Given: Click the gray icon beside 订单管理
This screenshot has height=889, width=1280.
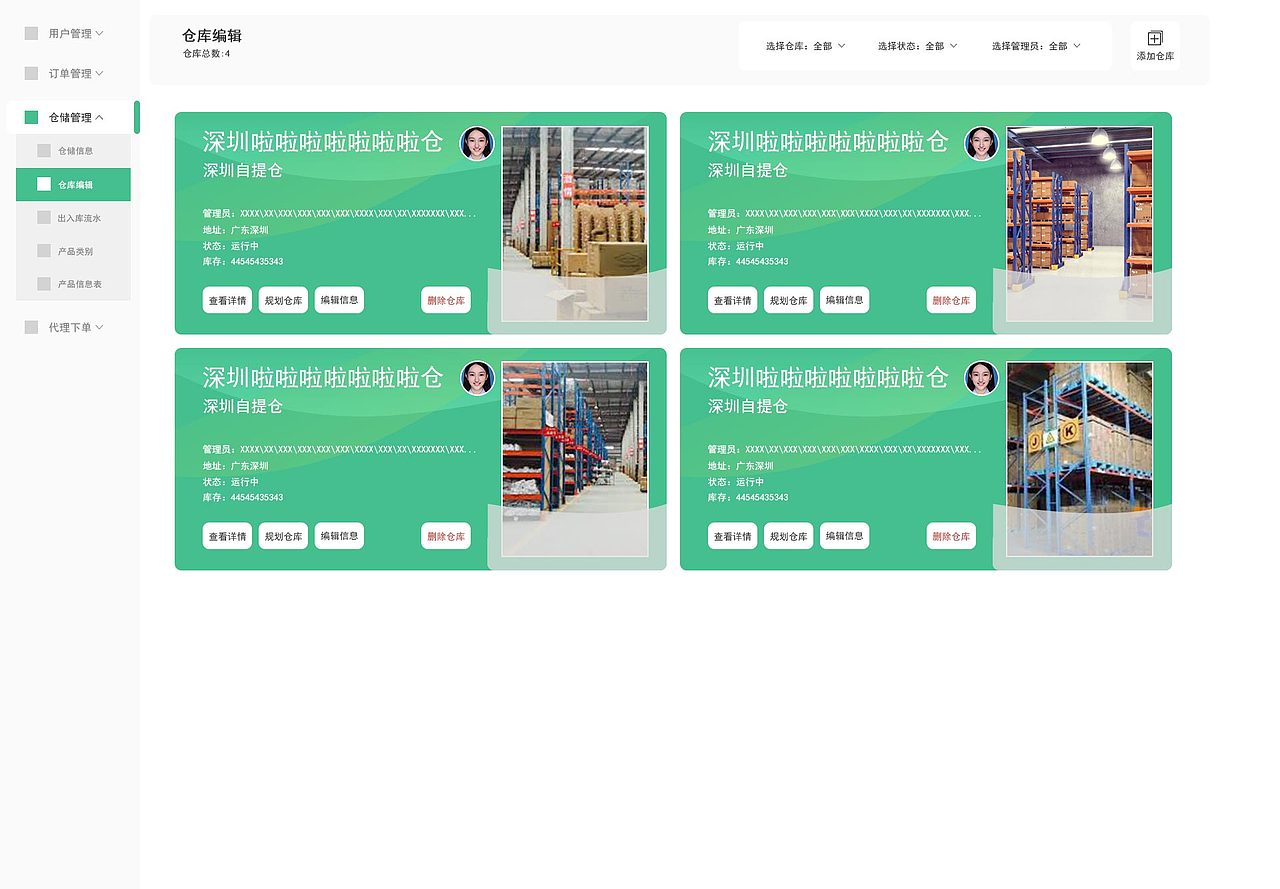Looking at the screenshot, I should [31, 73].
